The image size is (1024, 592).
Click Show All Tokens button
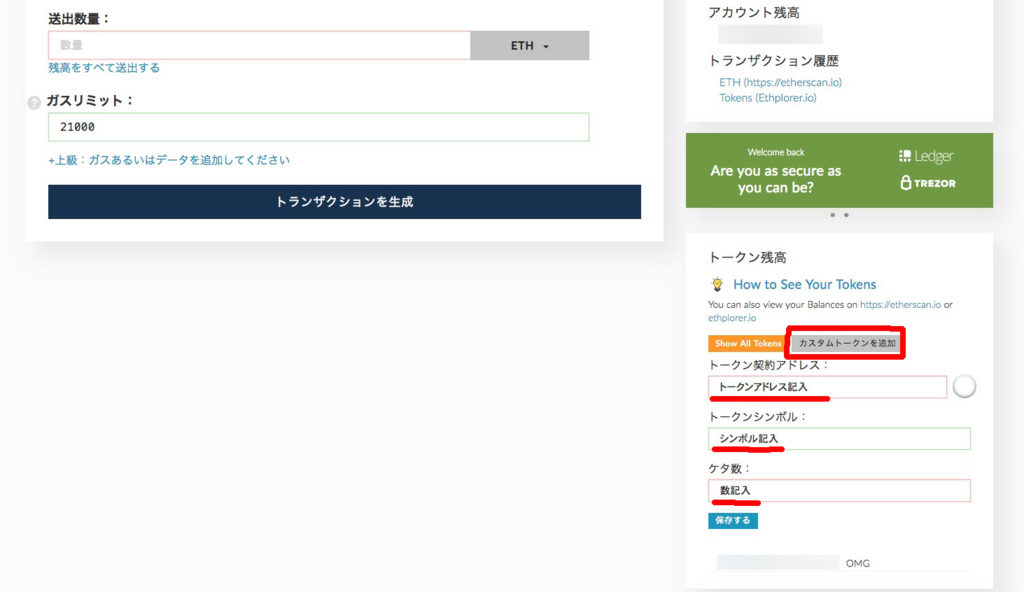coord(748,343)
